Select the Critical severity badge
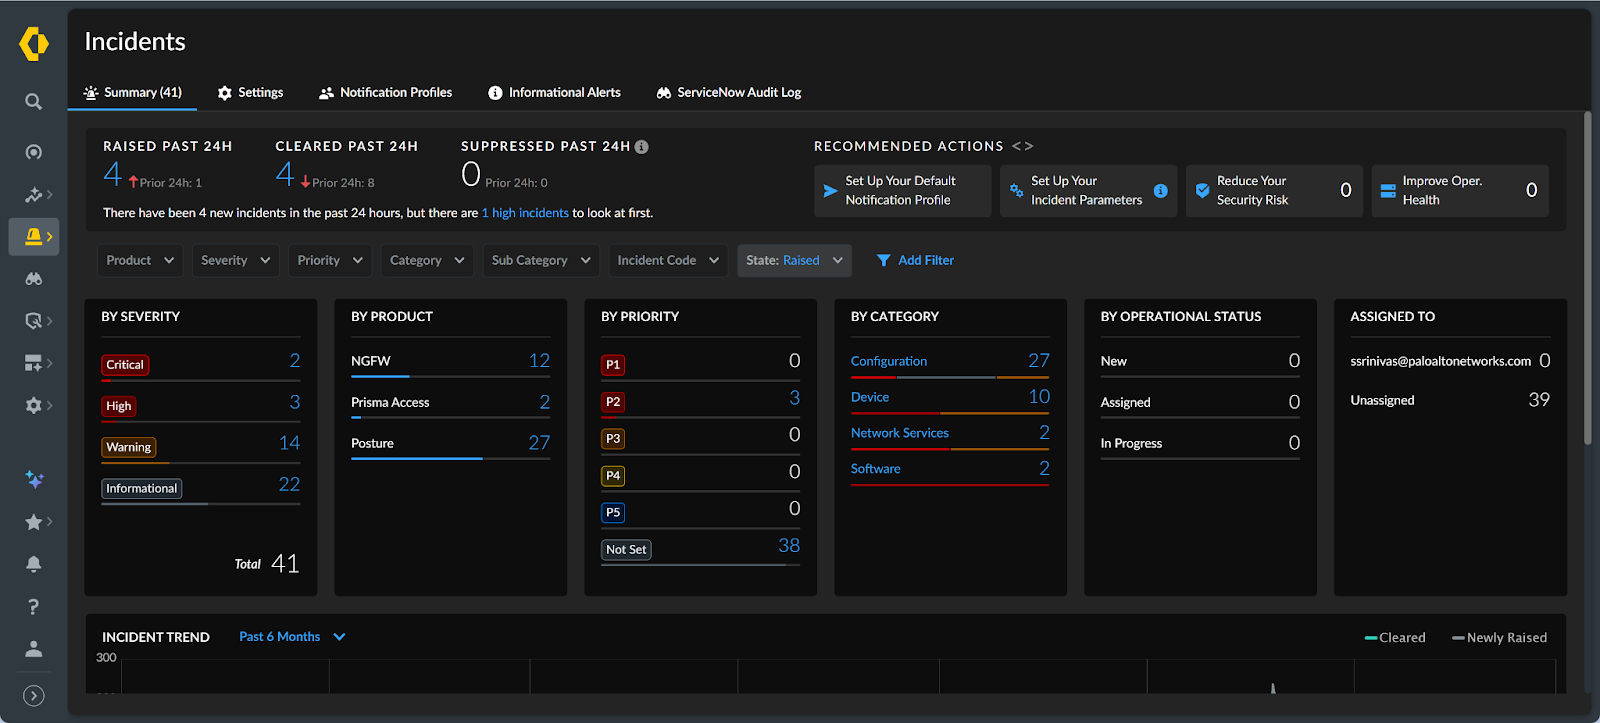 125,365
